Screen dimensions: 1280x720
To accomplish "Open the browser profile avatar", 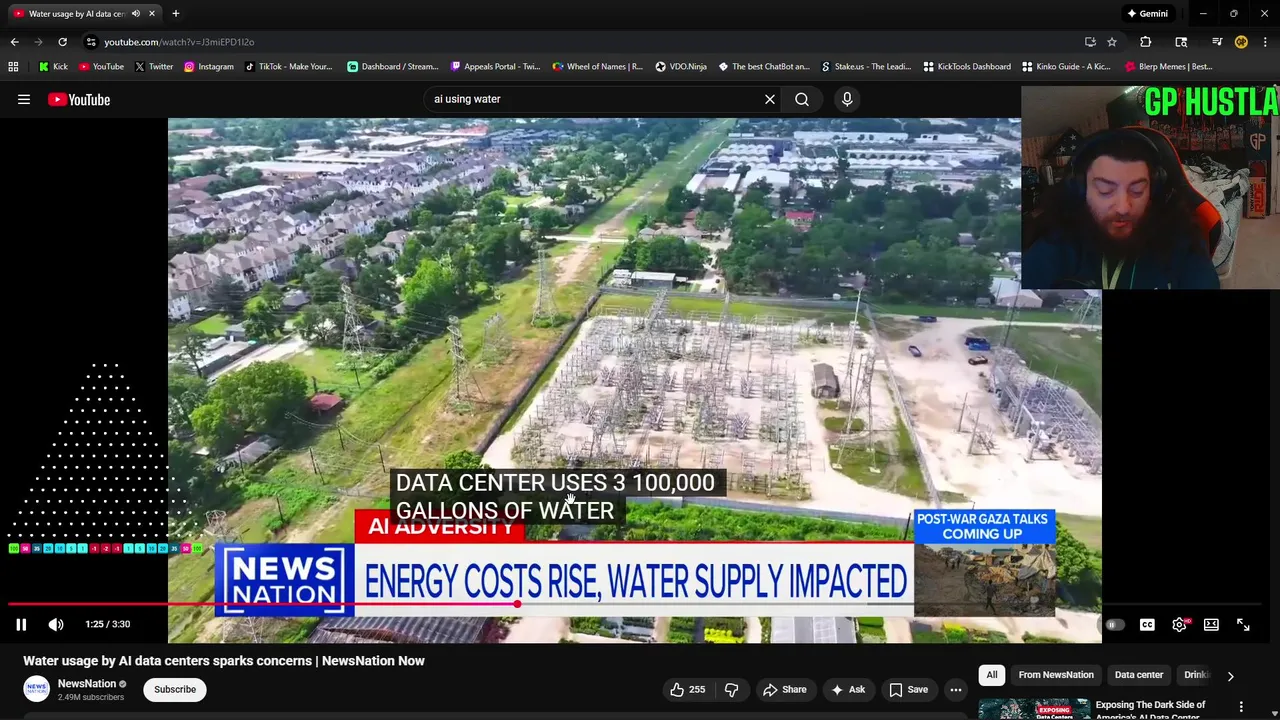I will (1241, 42).
